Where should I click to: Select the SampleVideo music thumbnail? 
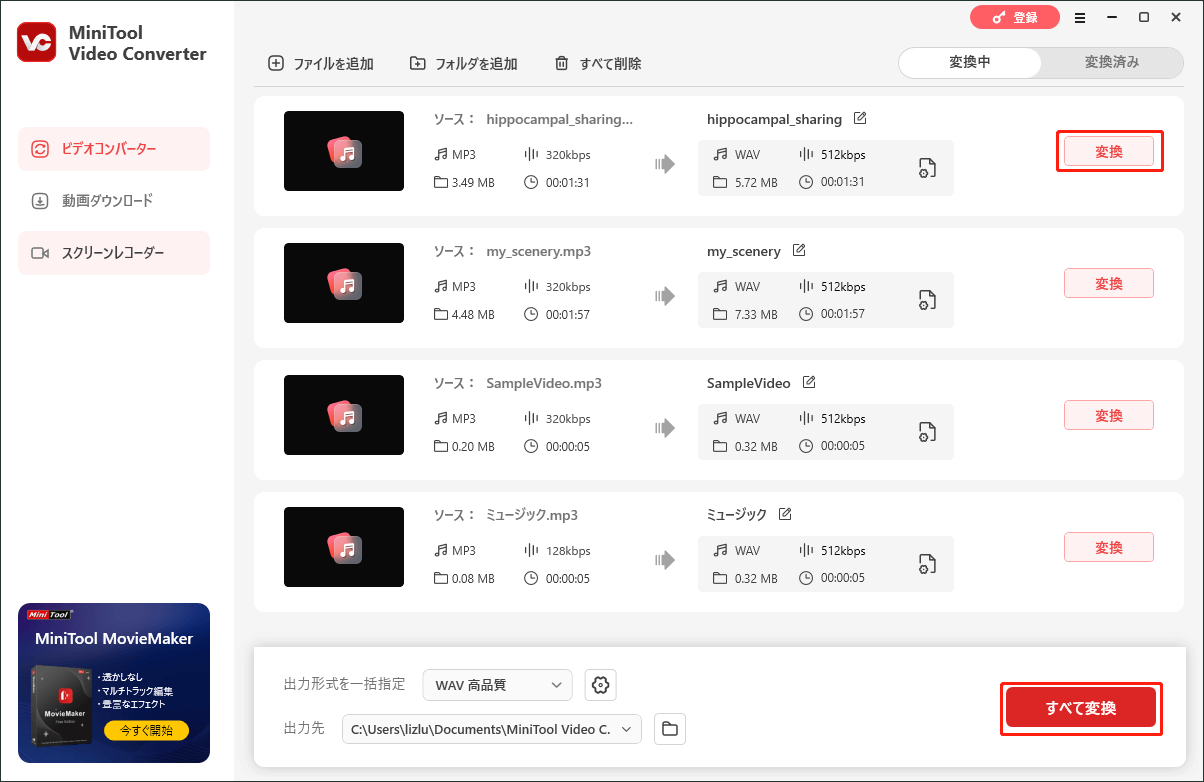pyautogui.click(x=344, y=415)
